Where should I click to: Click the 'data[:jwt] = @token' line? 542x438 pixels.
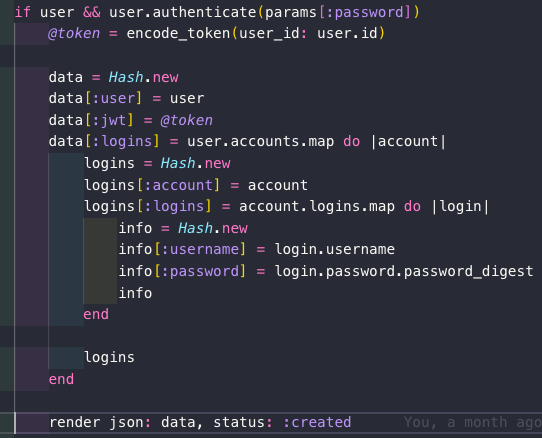coord(131,120)
